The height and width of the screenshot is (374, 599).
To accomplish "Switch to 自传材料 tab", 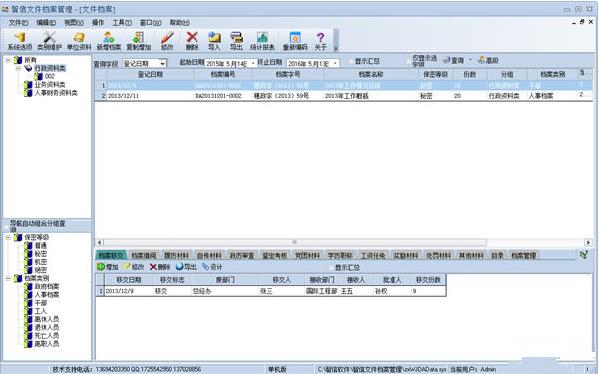I will [209, 256].
